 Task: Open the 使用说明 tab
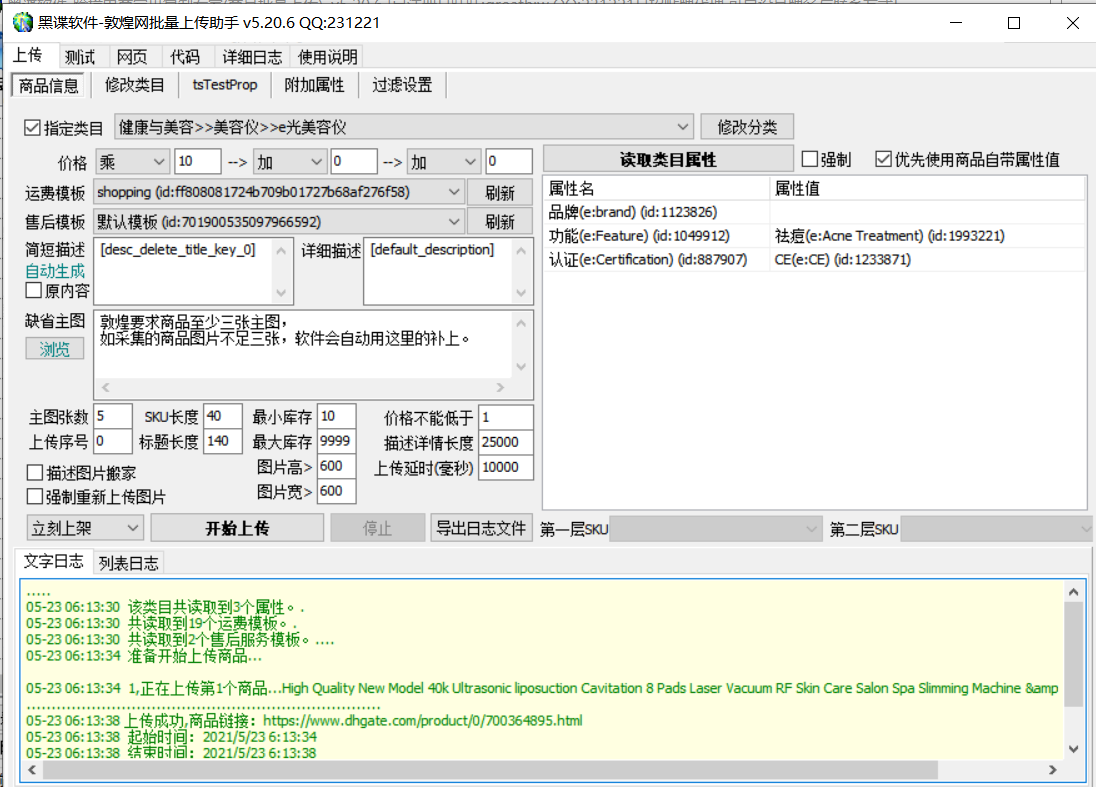pyautogui.click(x=328, y=57)
